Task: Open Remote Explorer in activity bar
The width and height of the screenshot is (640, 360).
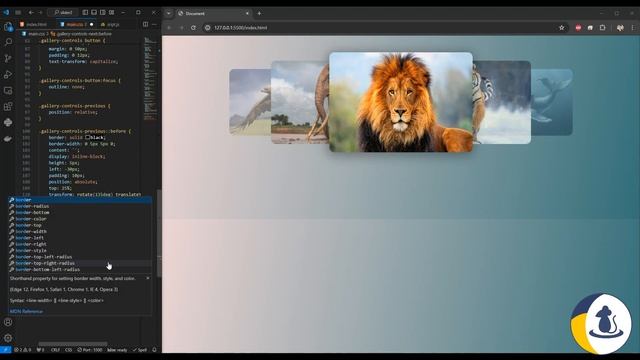Action: coord(8,91)
